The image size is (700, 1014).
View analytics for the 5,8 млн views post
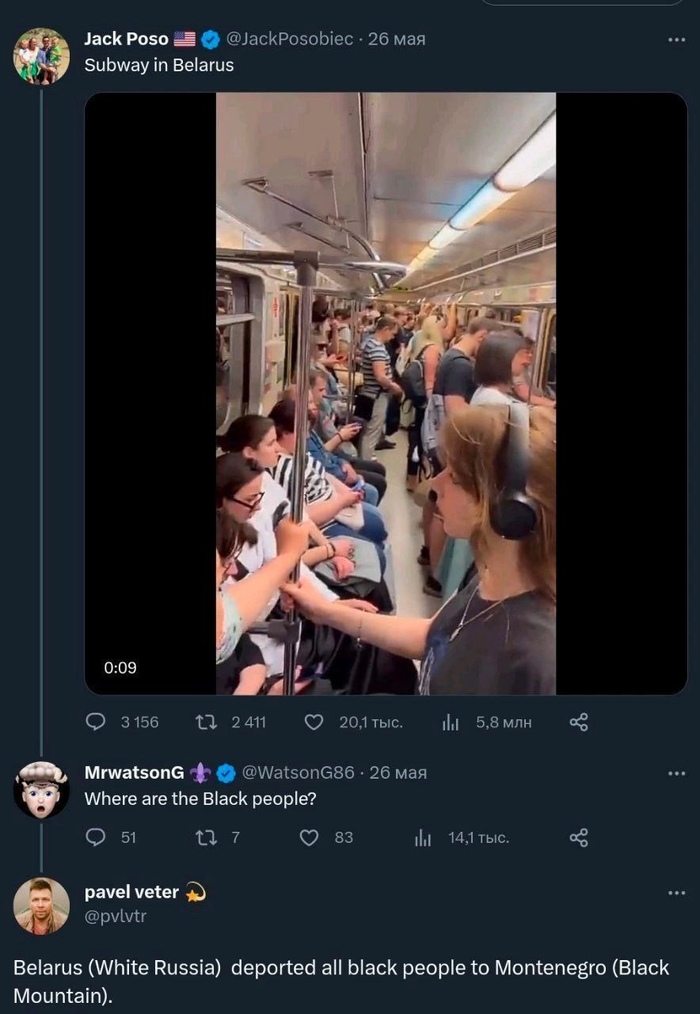[450, 722]
